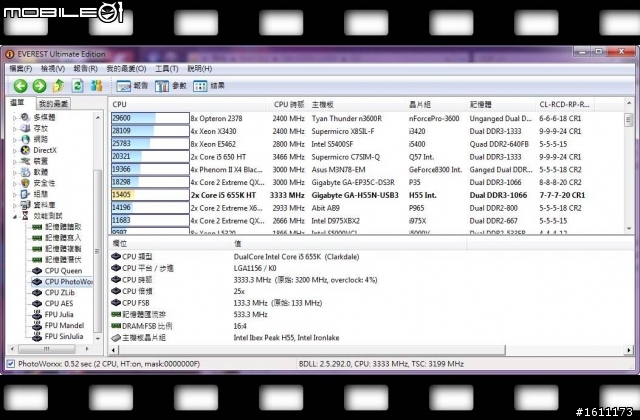Sort by the CPU column header
The height and width of the screenshot is (420, 640).
[188, 104]
